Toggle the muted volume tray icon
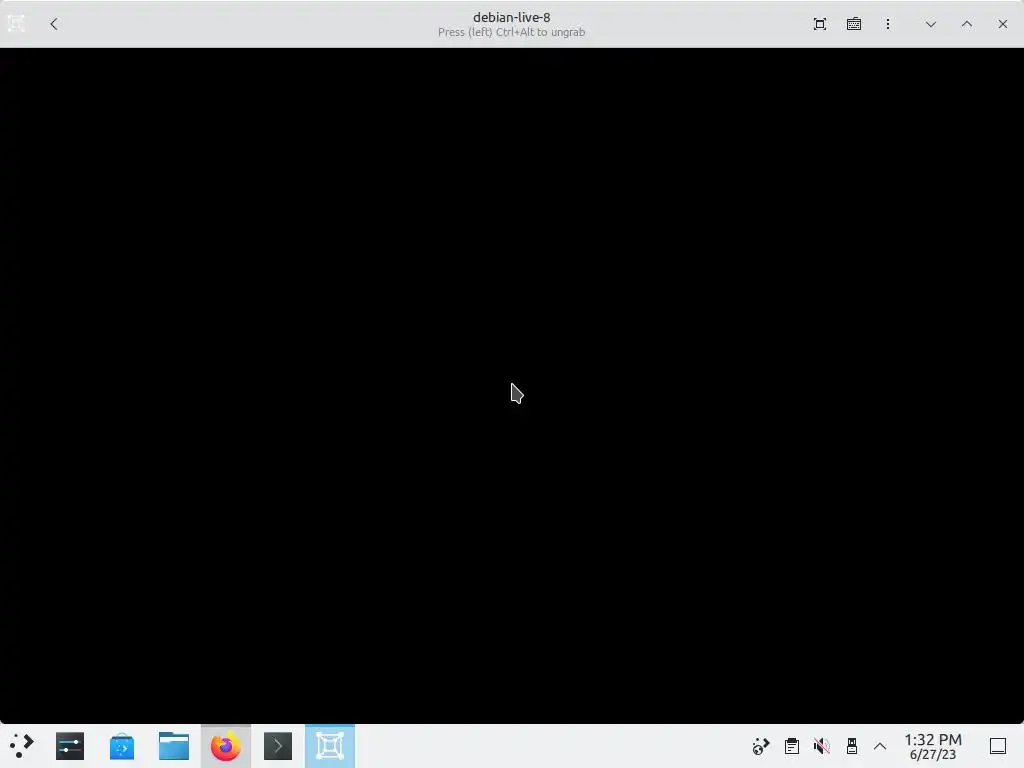Screen dimensions: 1024x768 click(822, 746)
